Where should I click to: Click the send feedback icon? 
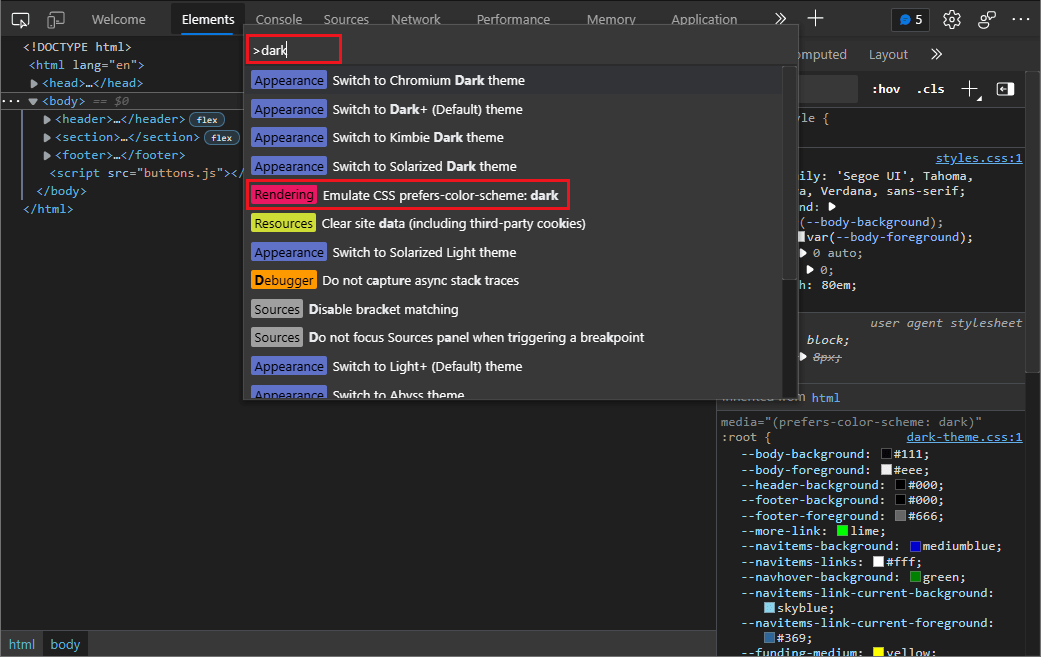tap(987, 20)
